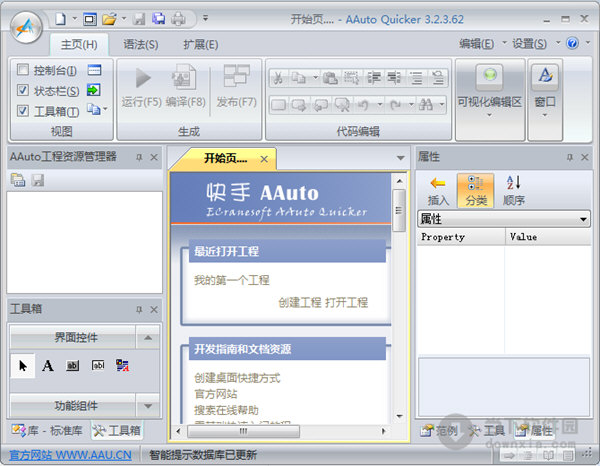This screenshot has width=600, height=466.
Task: Toggle the pin on the 工具箱 panel
Action: [x=139, y=310]
